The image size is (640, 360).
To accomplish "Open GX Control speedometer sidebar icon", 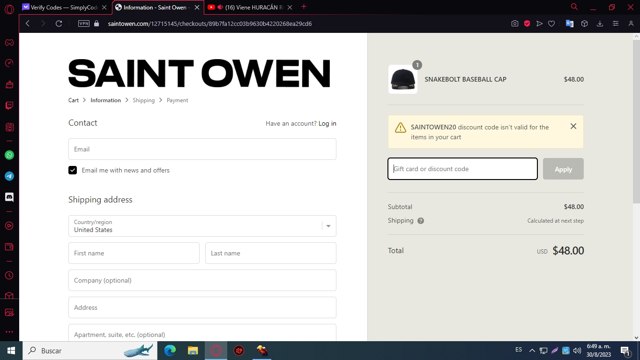I will (9, 63).
